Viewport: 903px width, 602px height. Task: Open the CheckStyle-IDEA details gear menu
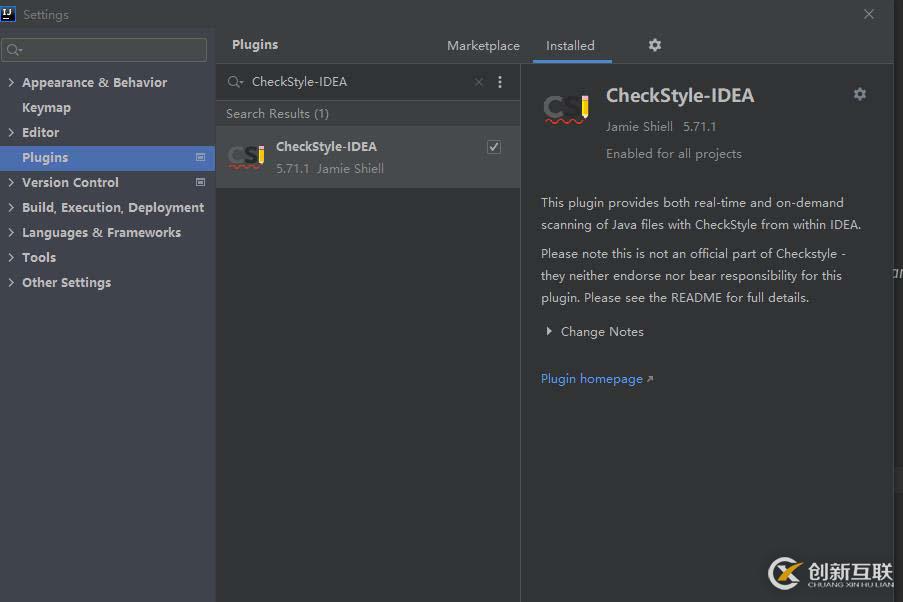click(x=860, y=94)
